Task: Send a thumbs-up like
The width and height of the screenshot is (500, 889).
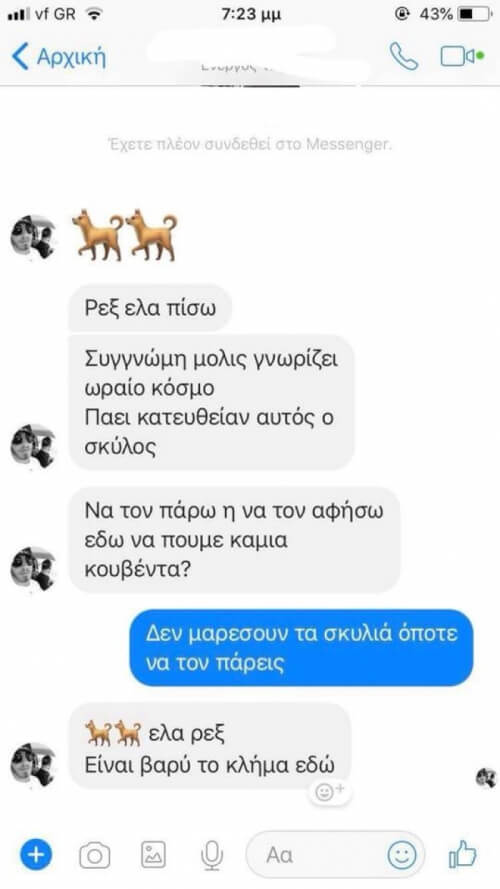Action: [463, 854]
